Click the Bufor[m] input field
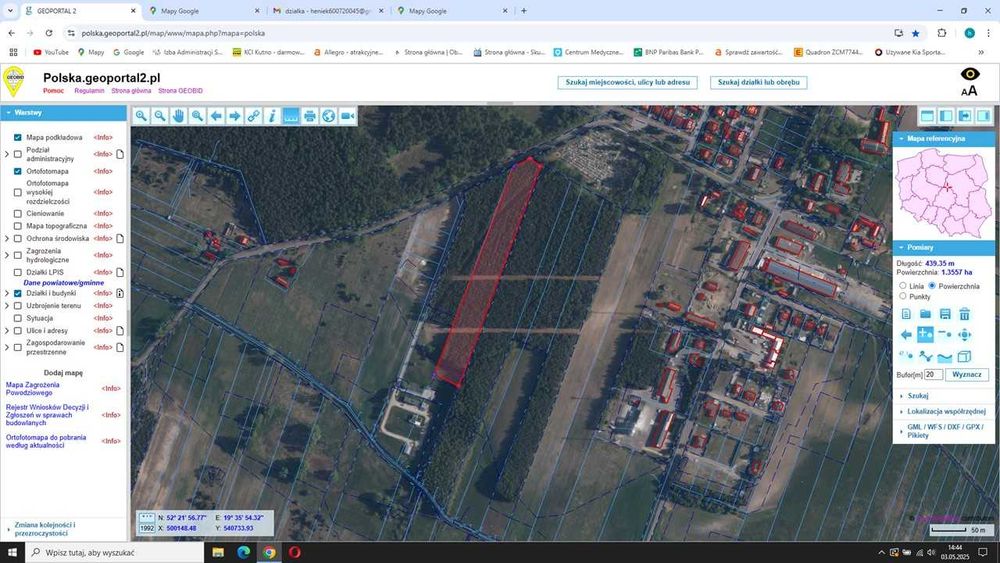This screenshot has height=563, width=1000. (933, 375)
